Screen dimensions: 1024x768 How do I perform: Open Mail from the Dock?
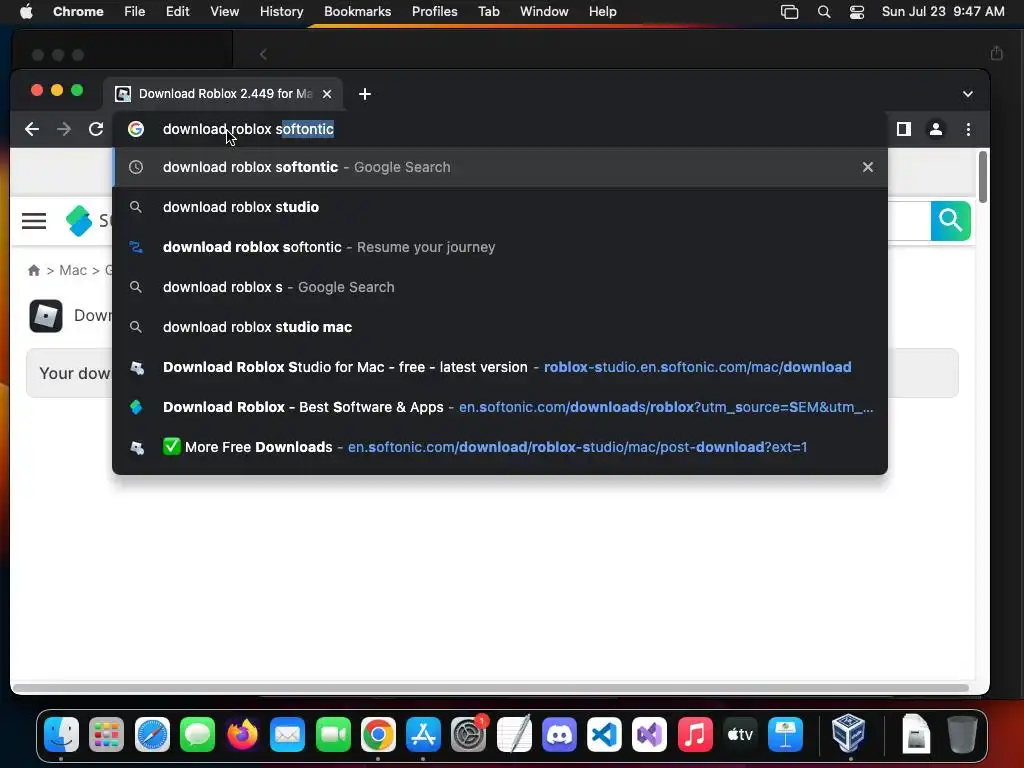pos(287,735)
